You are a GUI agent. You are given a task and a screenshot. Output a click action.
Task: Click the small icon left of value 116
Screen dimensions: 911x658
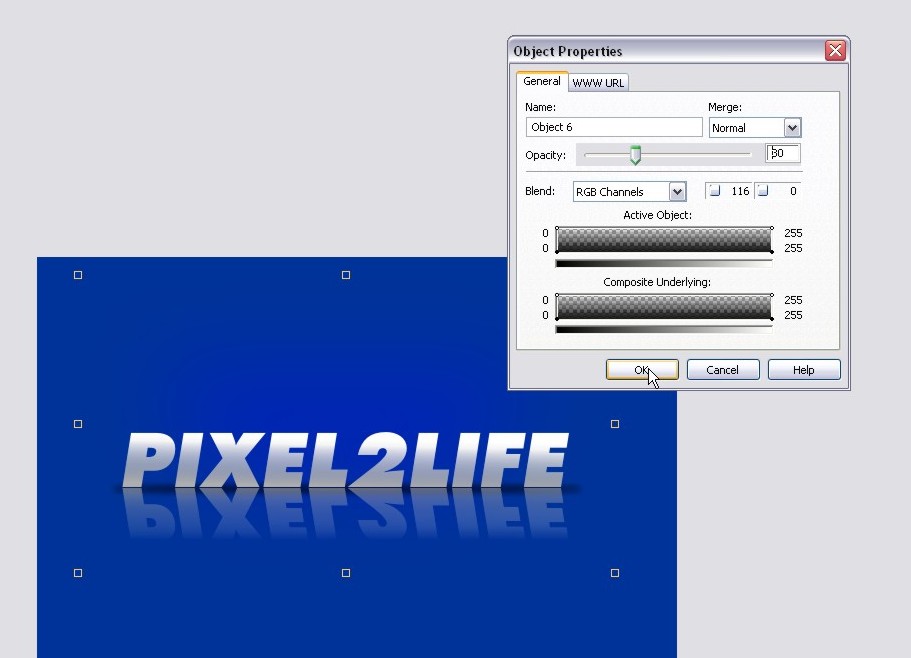pyautogui.click(x=715, y=190)
